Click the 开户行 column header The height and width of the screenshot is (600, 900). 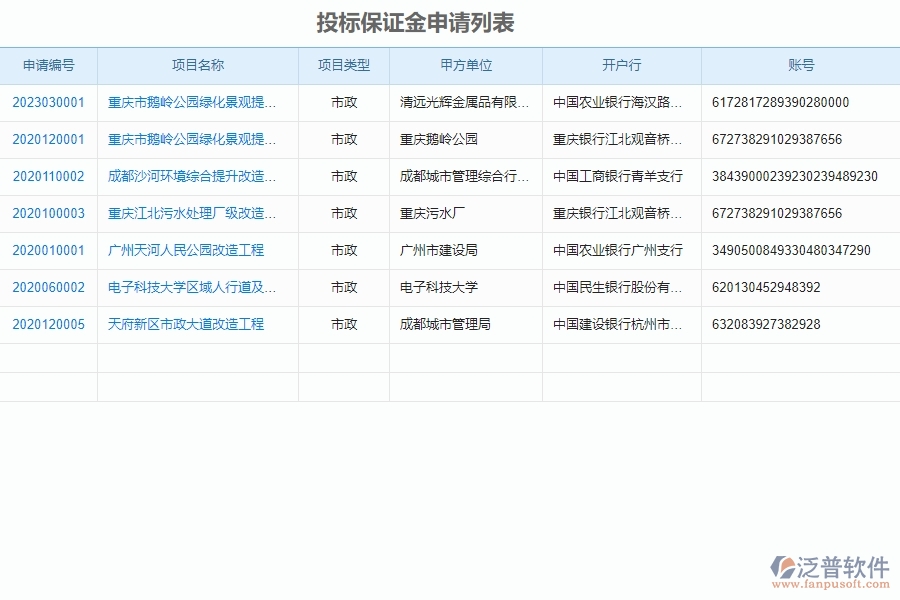click(620, 66)
